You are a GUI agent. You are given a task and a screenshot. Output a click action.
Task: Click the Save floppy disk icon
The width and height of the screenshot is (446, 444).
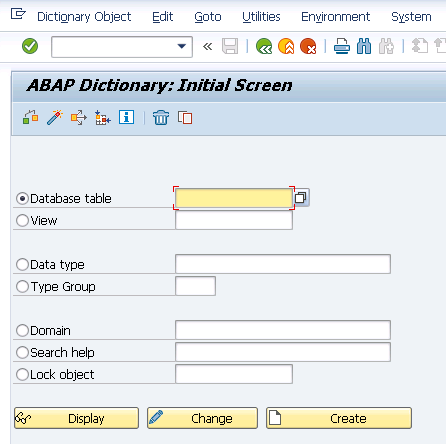[x=230, y=46]
